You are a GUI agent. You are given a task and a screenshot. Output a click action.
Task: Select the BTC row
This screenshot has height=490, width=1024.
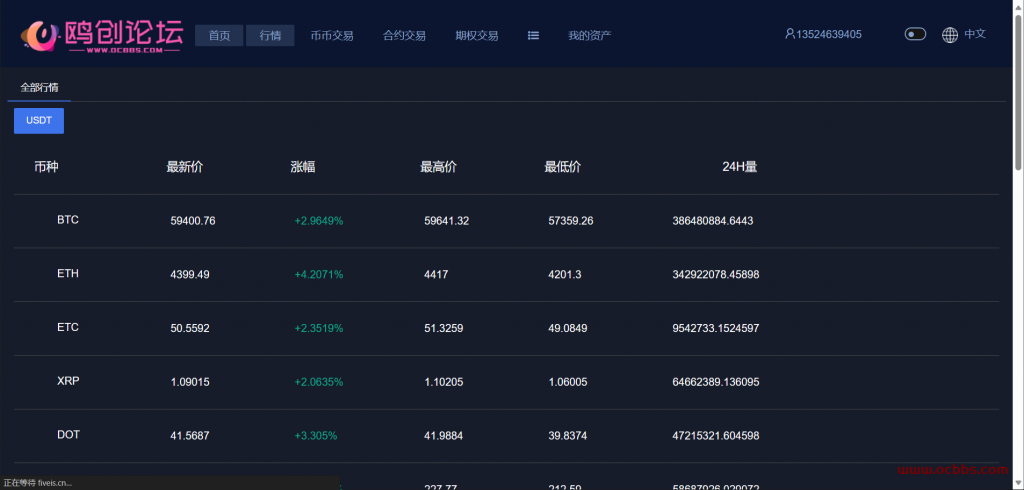[x=506, y=221]
